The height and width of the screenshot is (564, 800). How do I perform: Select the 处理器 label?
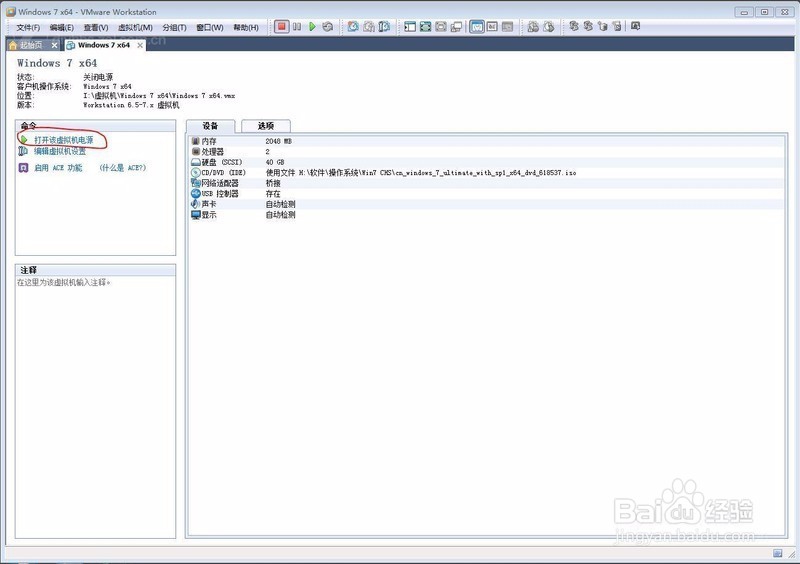(x=213, y=152)
